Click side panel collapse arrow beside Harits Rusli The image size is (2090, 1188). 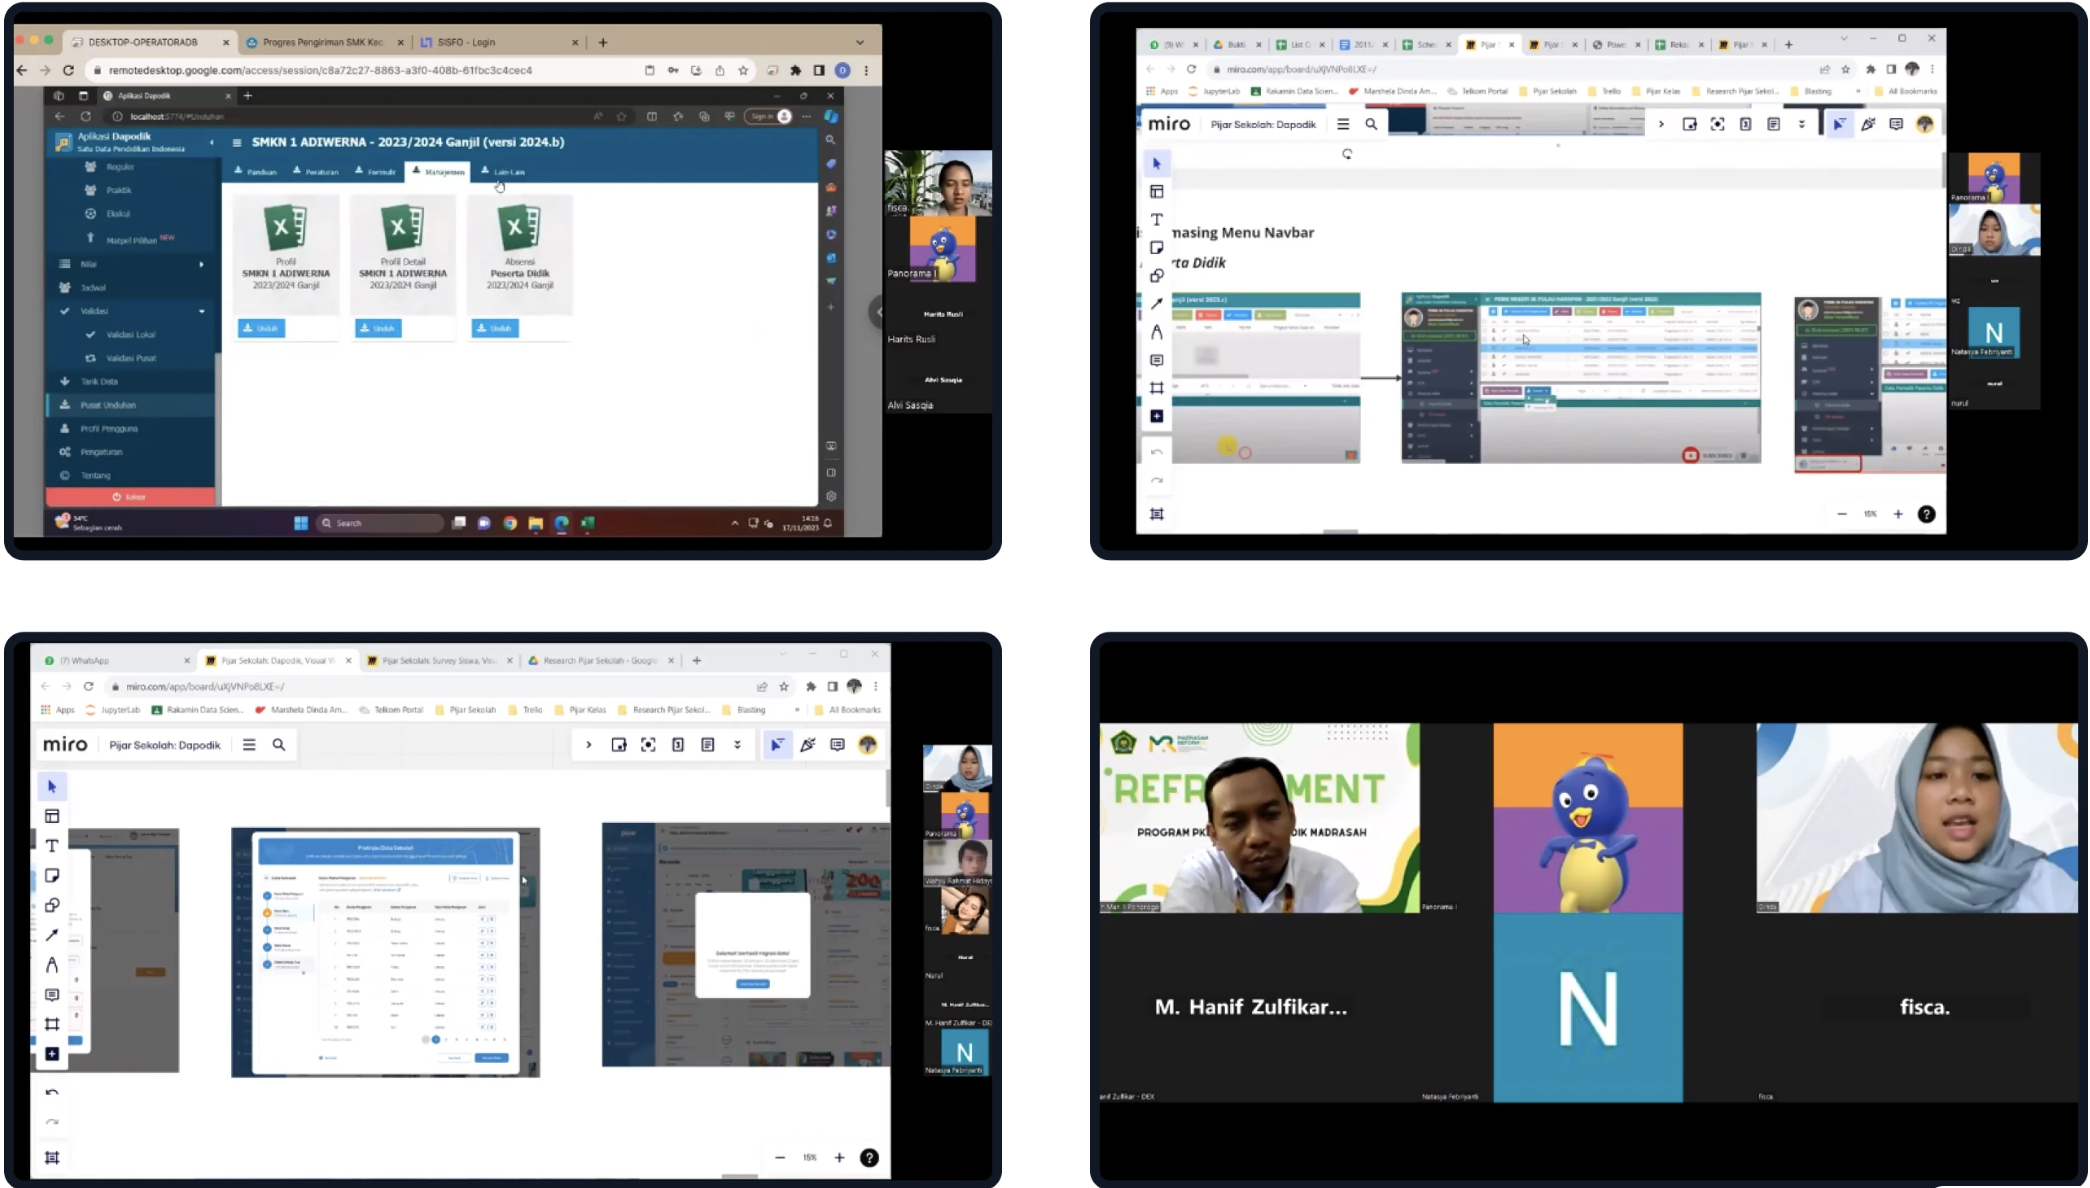(x=876, y=312)
